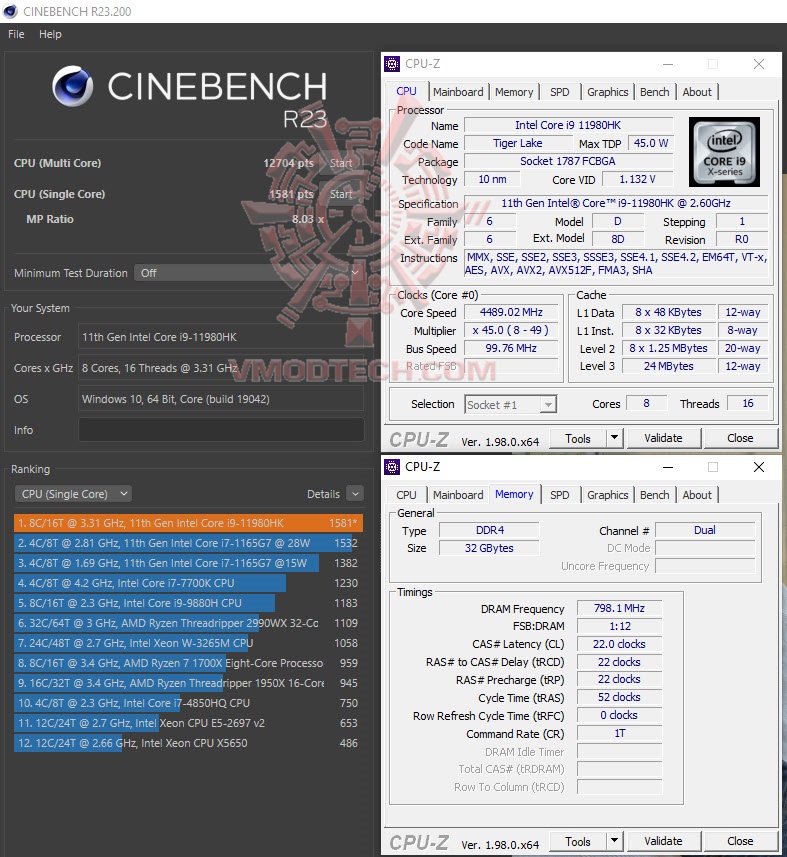Open Bench tab in top CPU-Z window
The image size is (787, 857).
click(654, 92)
